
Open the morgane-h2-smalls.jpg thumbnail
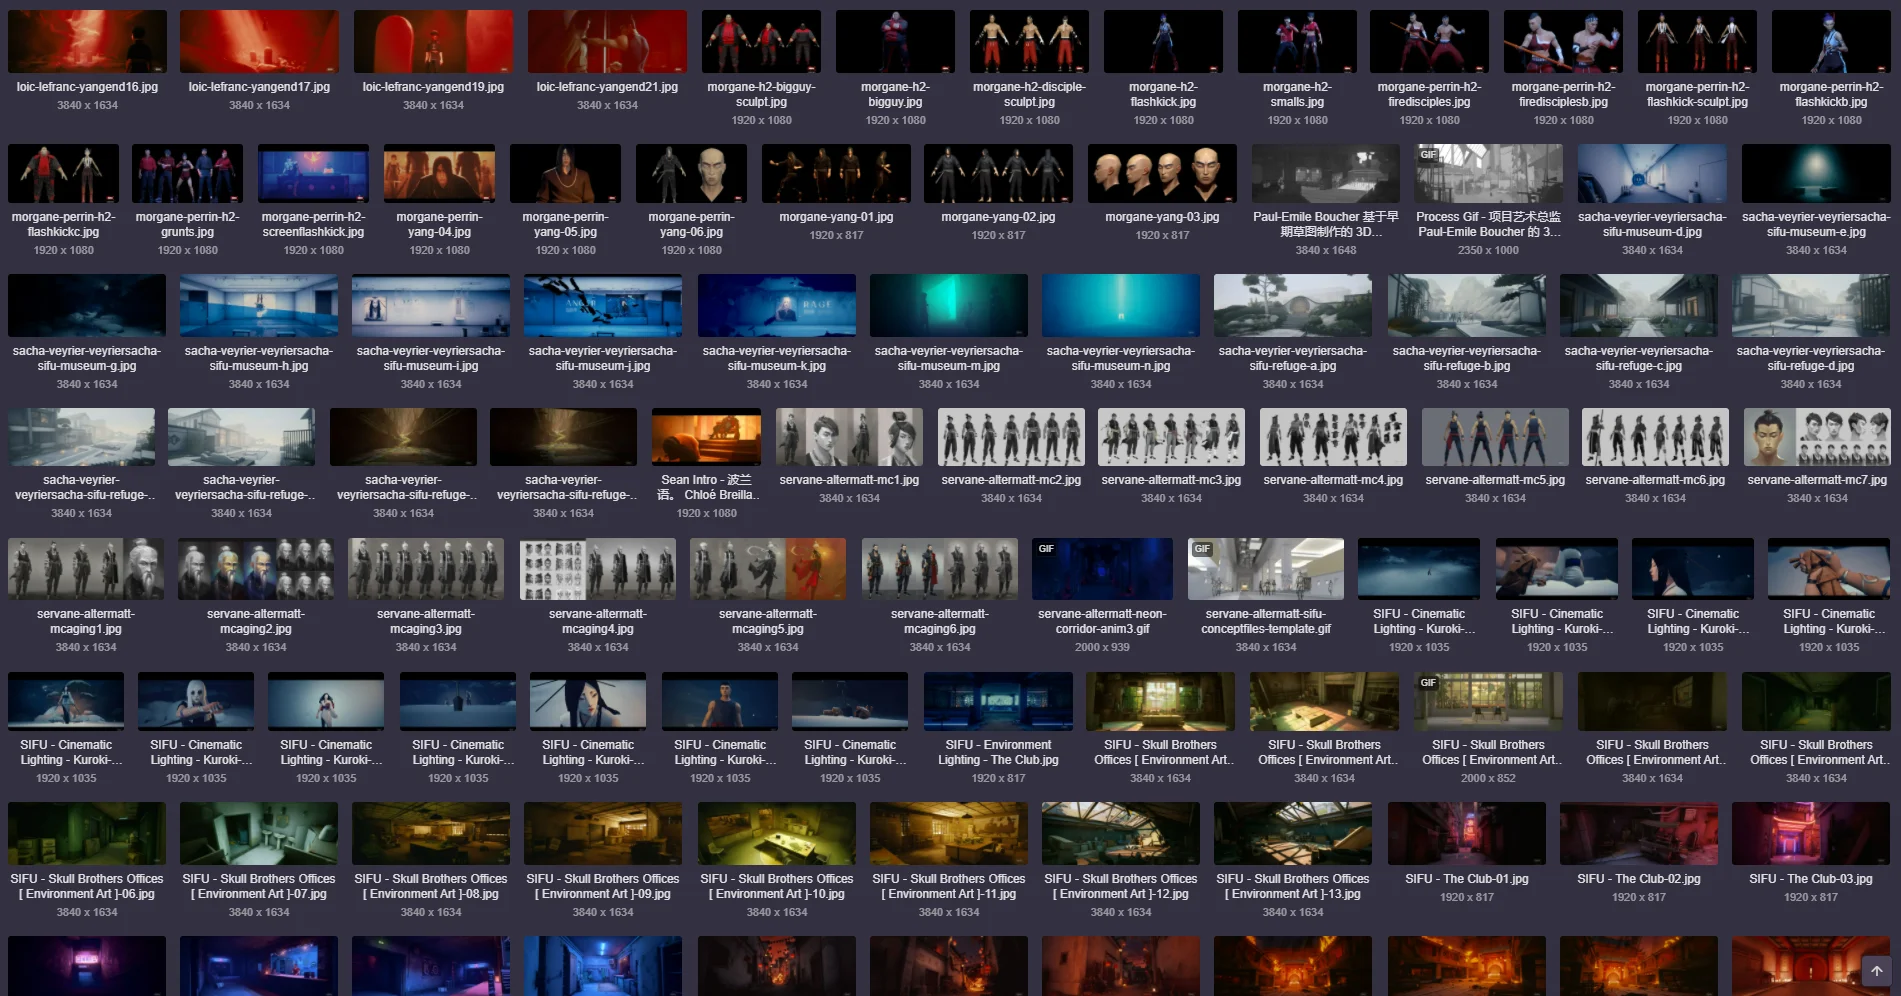pos(1296,42)
